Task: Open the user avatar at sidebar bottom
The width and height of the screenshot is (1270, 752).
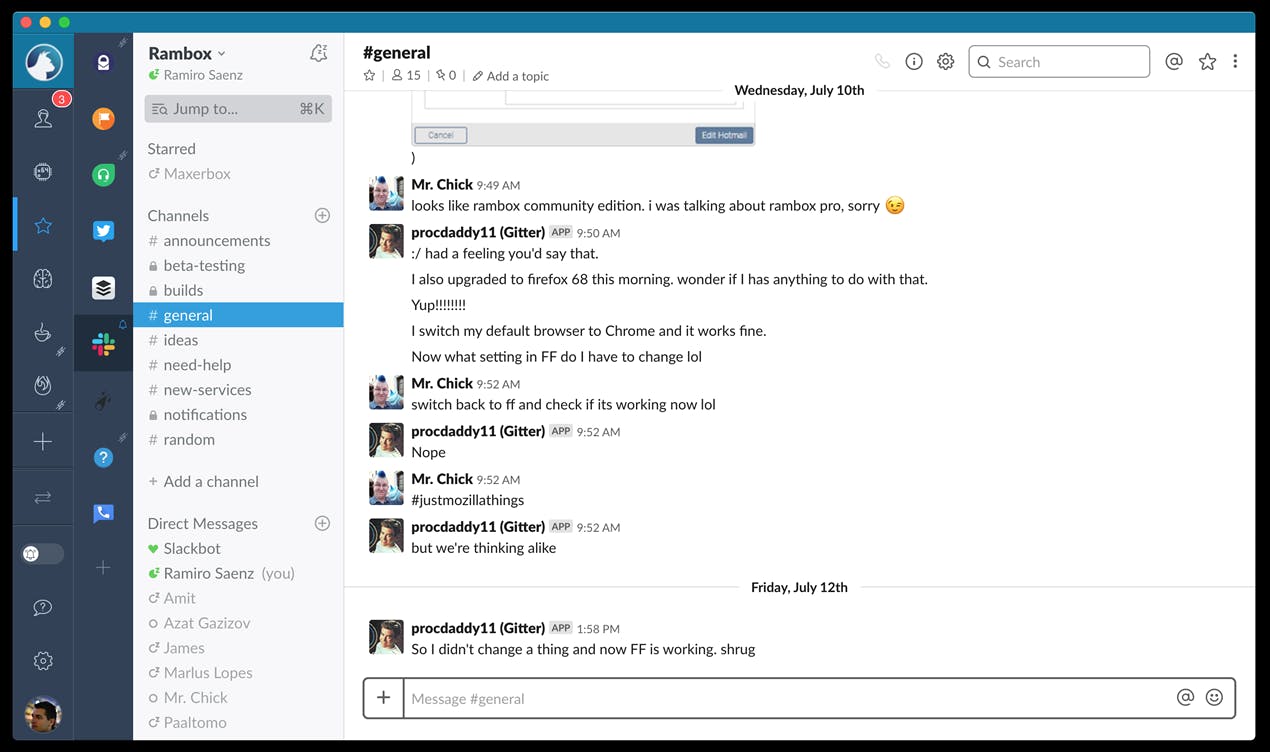Action: (43, 714)
